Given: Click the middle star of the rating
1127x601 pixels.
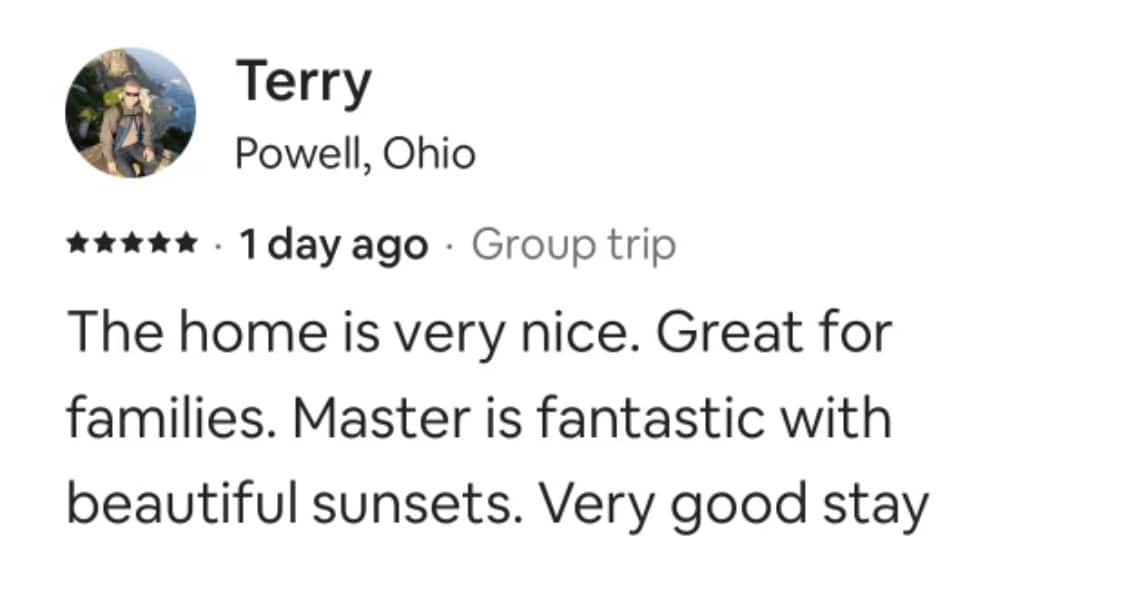Looking at the screenshot, I should [x=132, y=244].
